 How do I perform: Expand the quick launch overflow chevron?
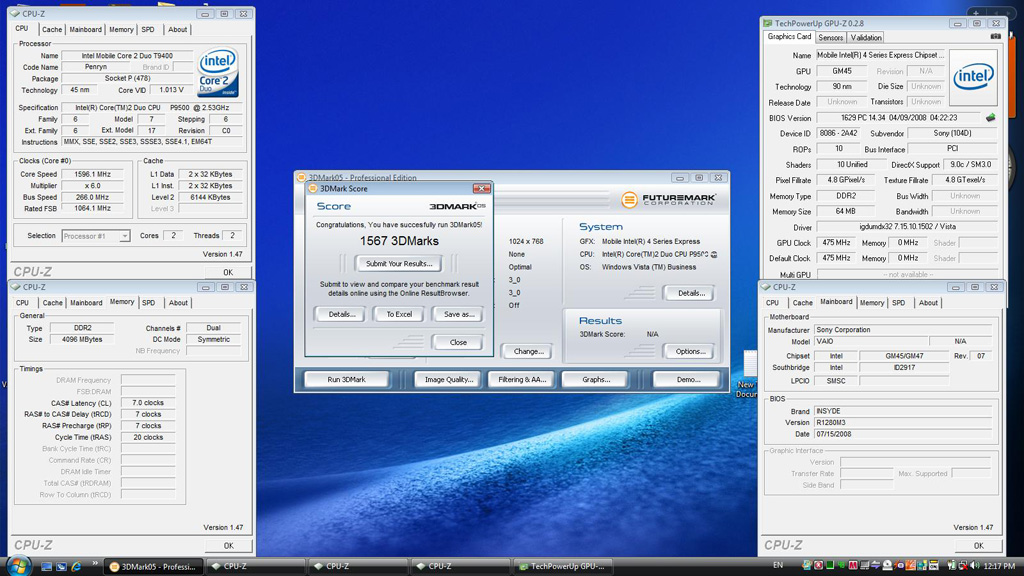tap(95, 563)
